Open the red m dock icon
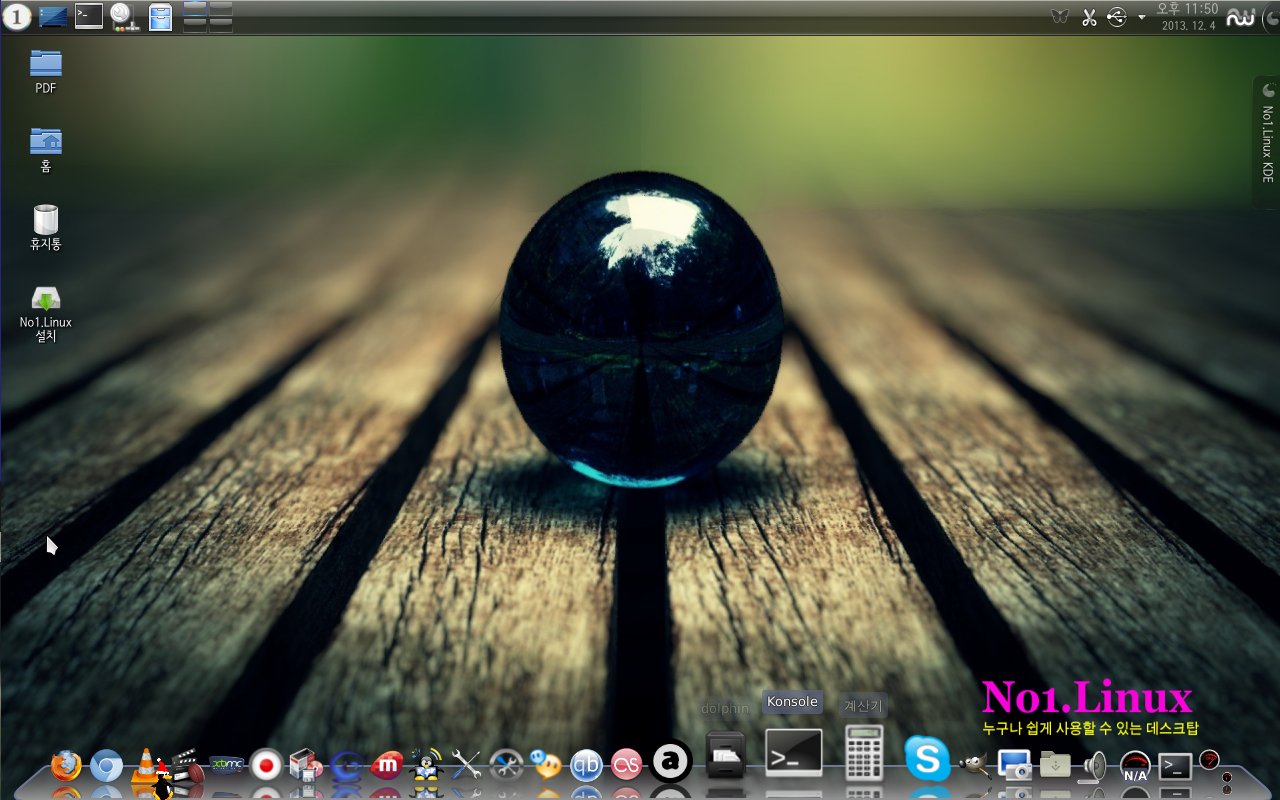This screenshot has width=1280, height=800. click(386, 766)
